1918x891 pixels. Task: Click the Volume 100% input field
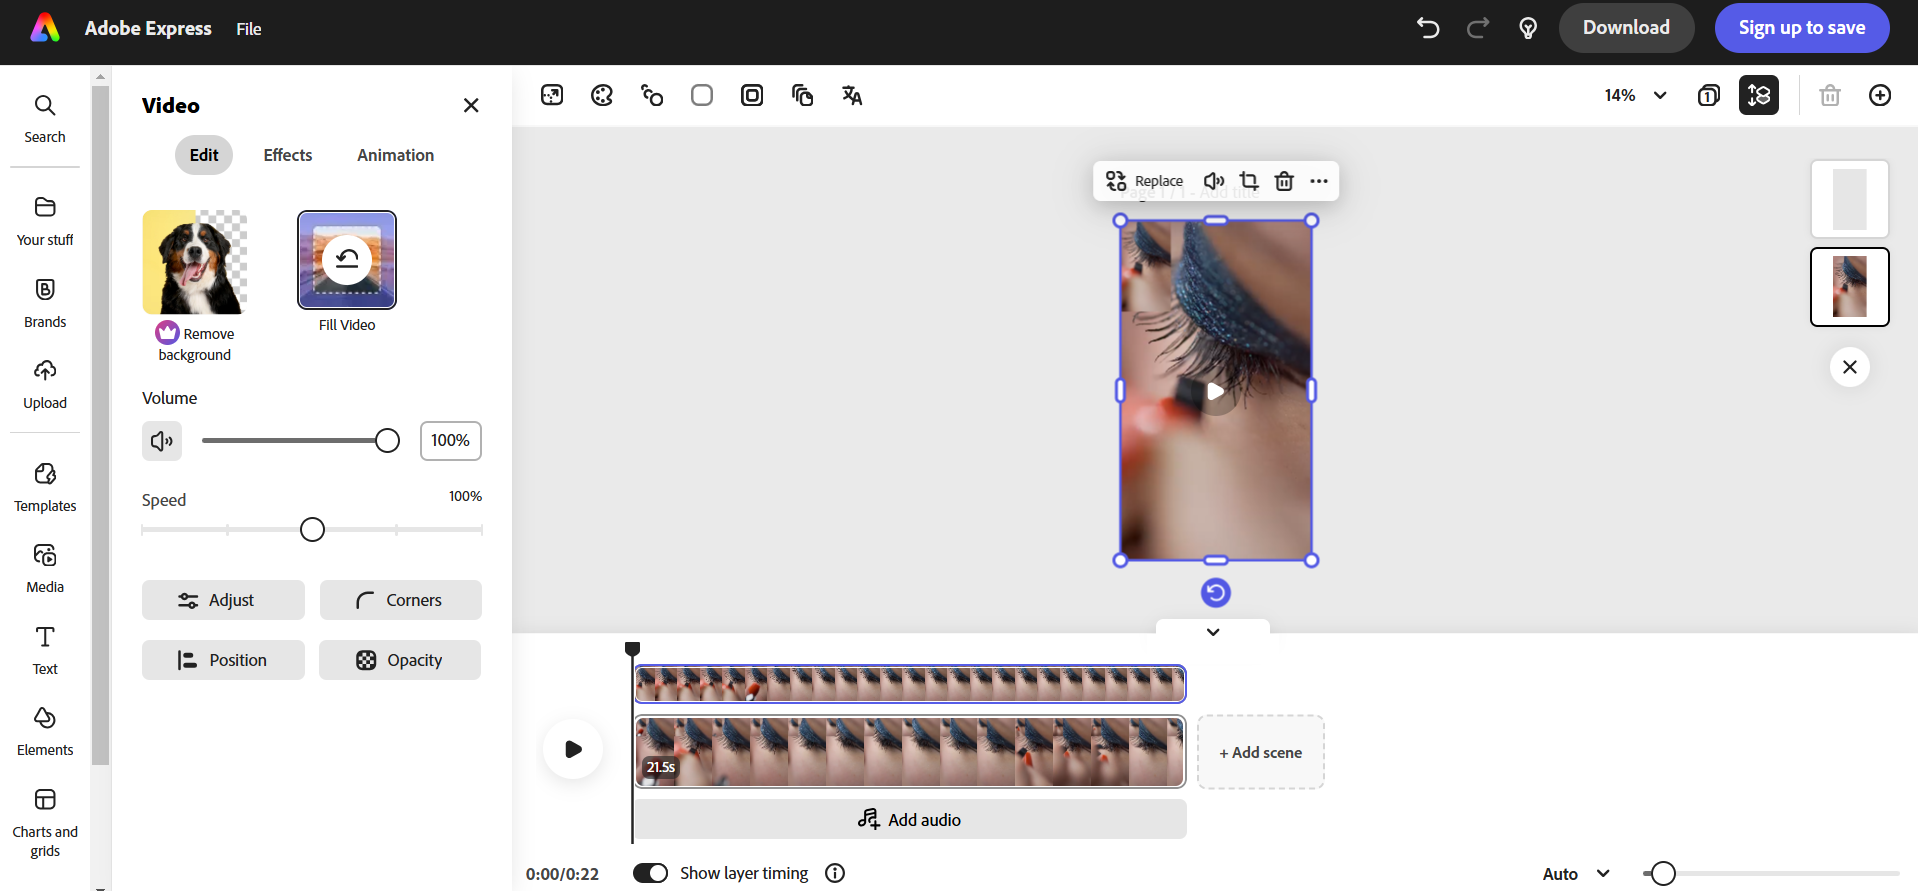(x=451, y=441)
